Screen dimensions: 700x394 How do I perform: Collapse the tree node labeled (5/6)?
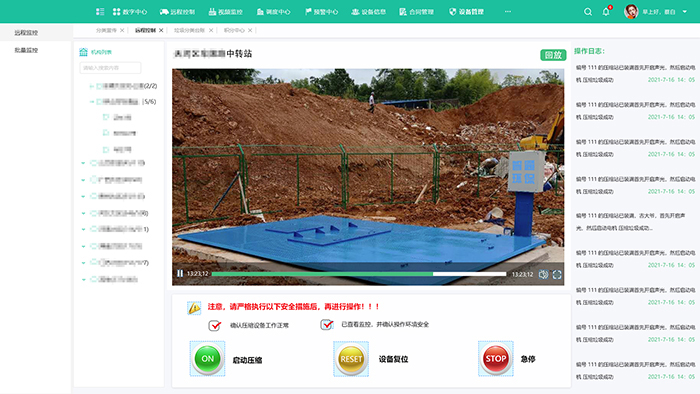click(91, 102)
